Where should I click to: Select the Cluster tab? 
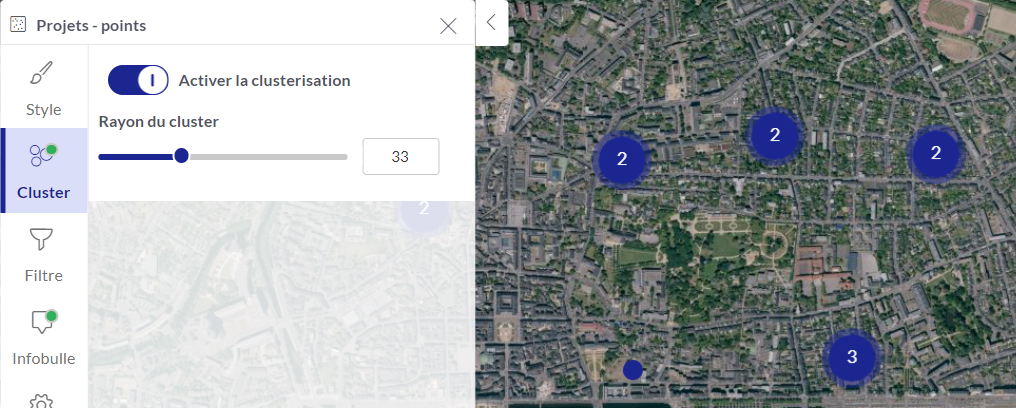pos(44,170)
